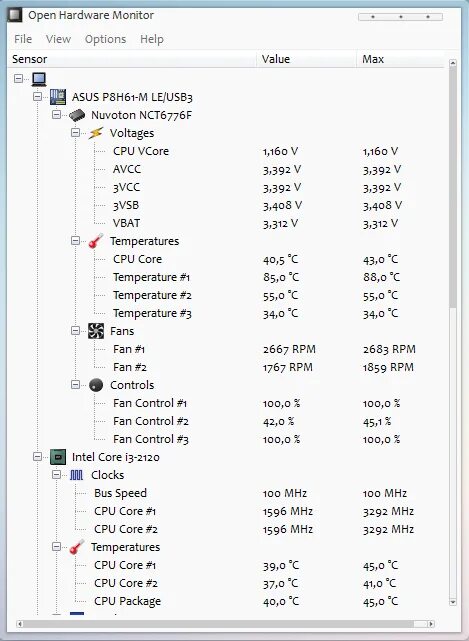This screenshot has width=469, height=641.
Task: Click the Controls knob icon
Action: point(96,385)
